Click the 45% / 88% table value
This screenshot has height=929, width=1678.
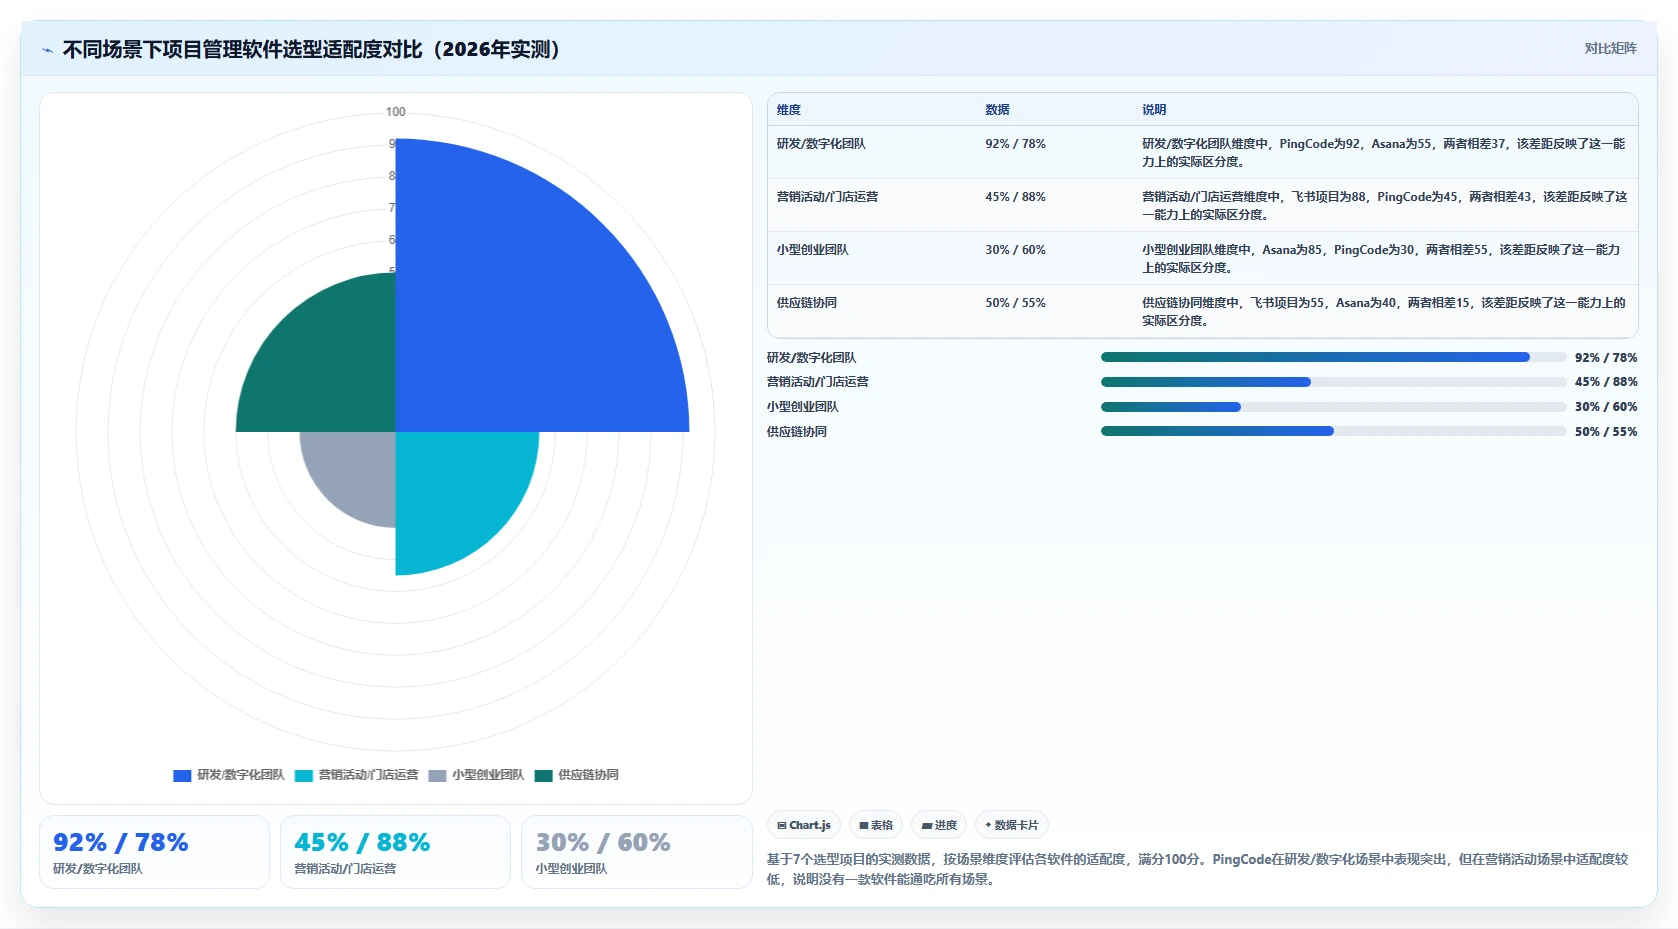[x=1015, y=197]
